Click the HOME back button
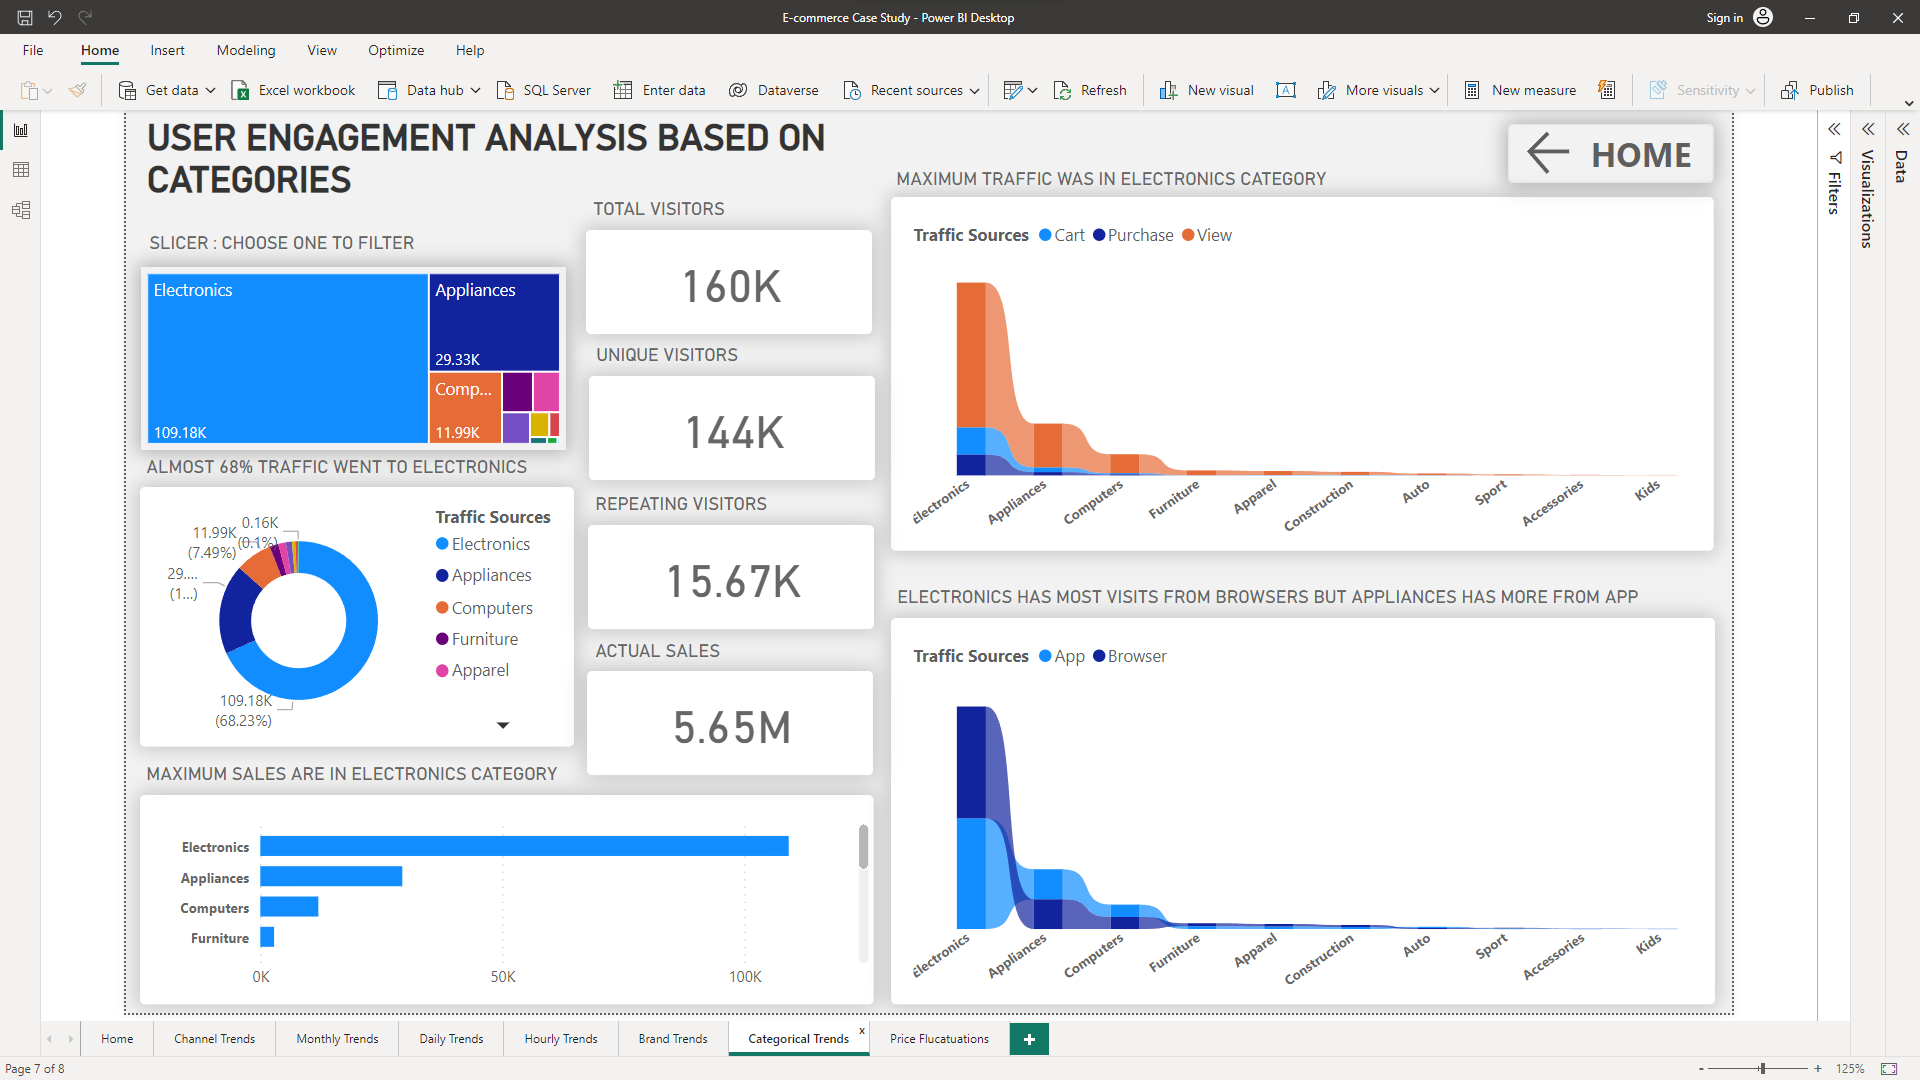The image size is (1920, 1080). point(1610,154)
